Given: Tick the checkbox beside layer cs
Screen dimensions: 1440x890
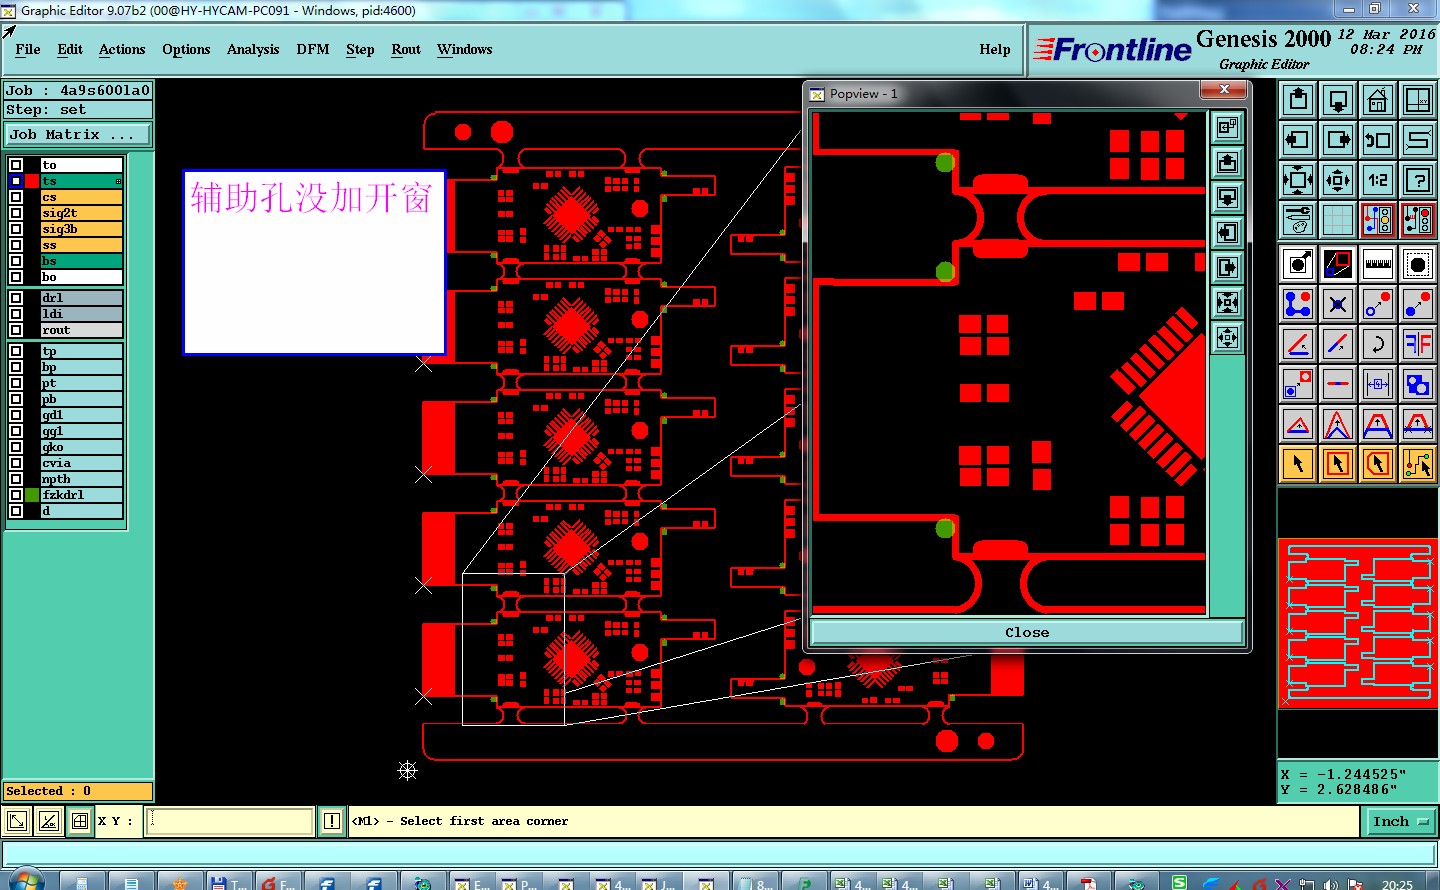Looking at the screenshot, I should pyautogui.click(x=16, y=197).
